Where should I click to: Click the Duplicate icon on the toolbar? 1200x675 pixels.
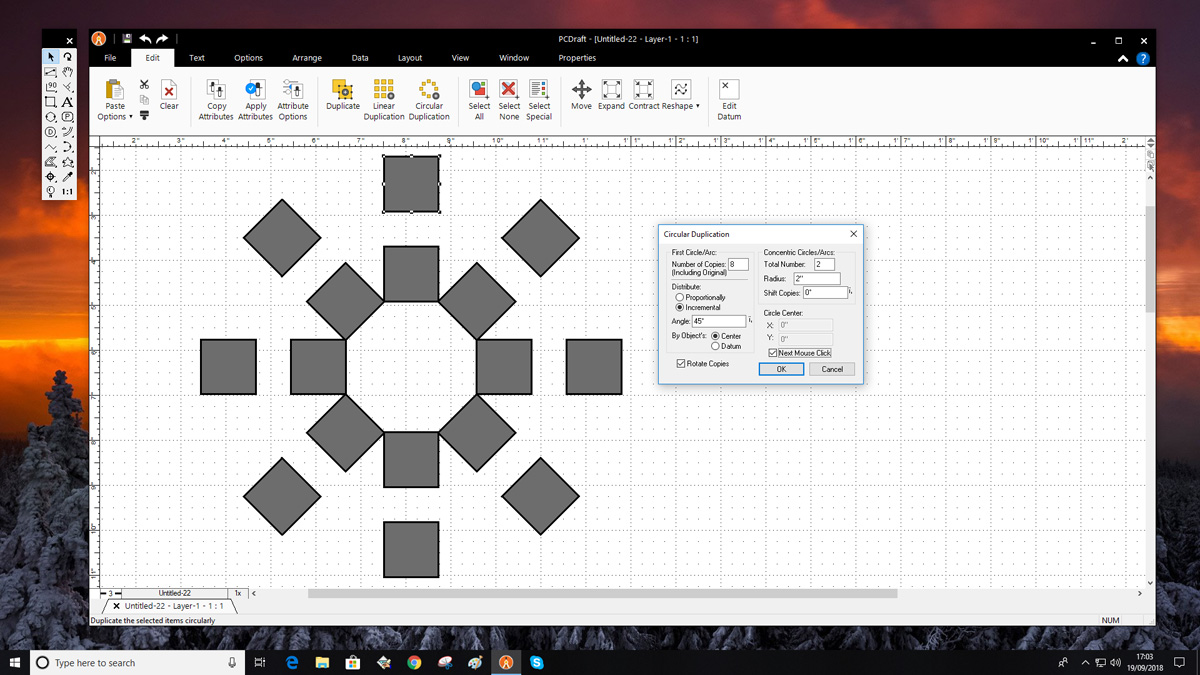pyautogui.click(x=342, y=97)
